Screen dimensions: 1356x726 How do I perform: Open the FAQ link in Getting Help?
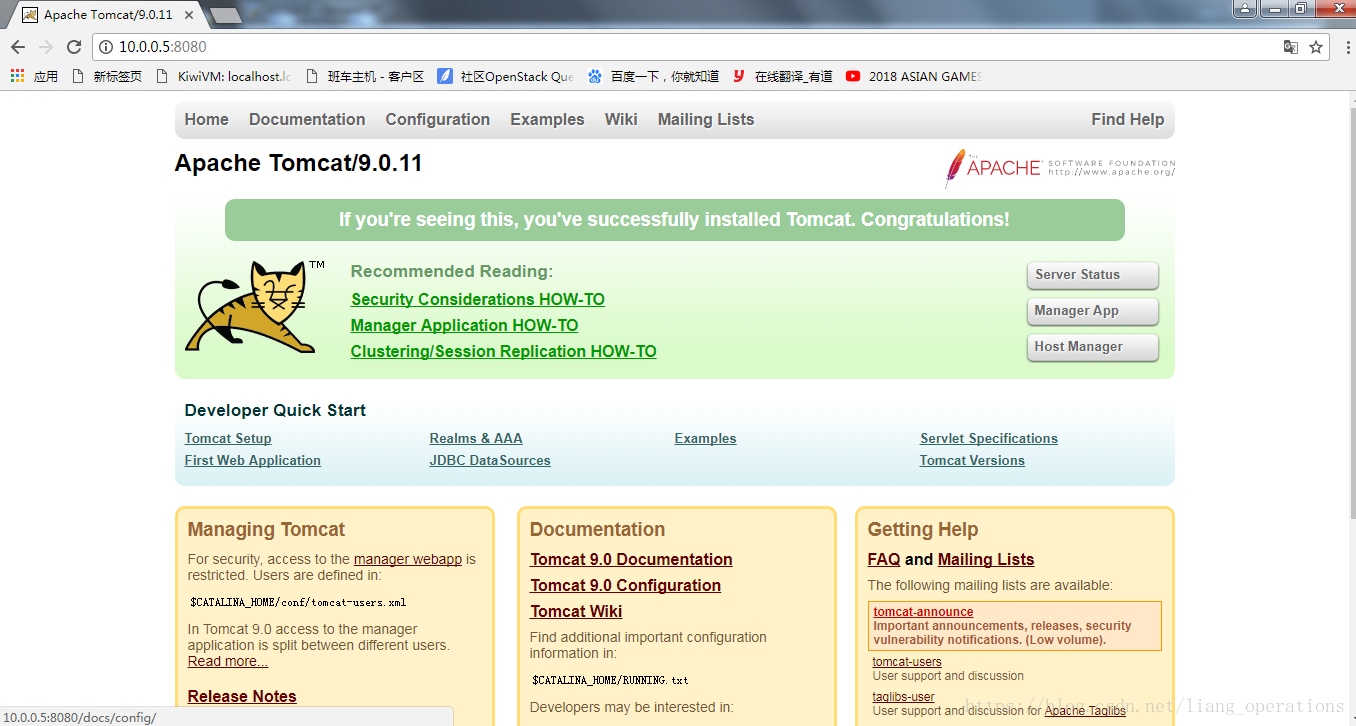coord(884,560)
